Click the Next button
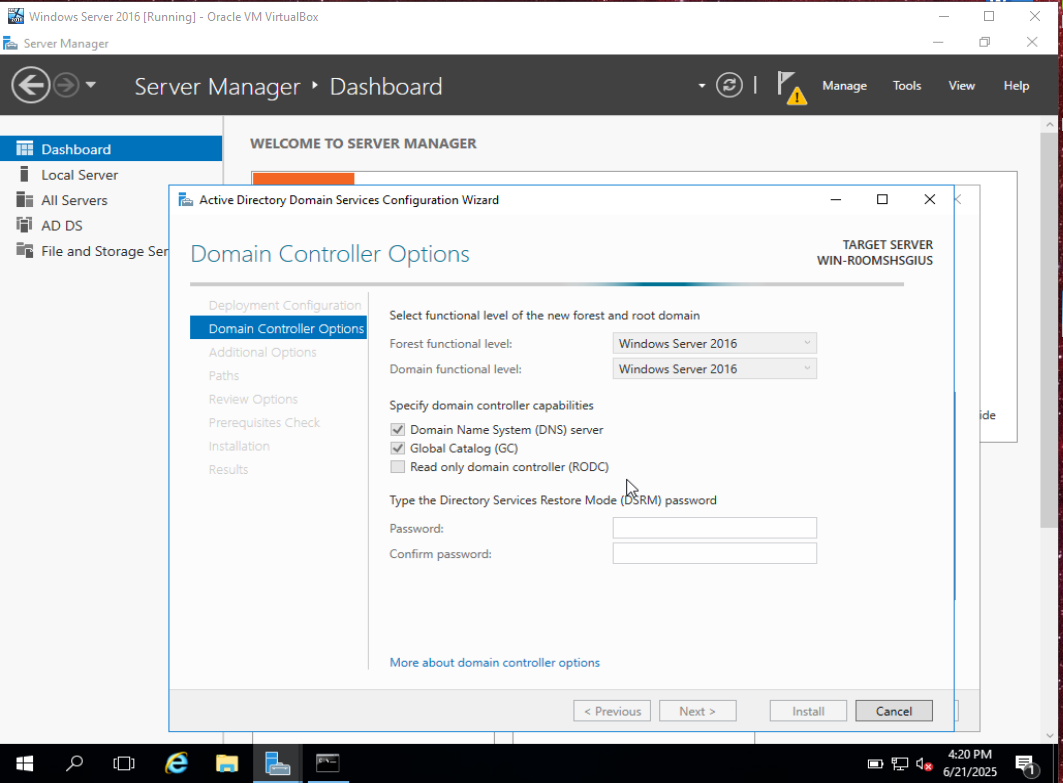 [x=698, y=711]
